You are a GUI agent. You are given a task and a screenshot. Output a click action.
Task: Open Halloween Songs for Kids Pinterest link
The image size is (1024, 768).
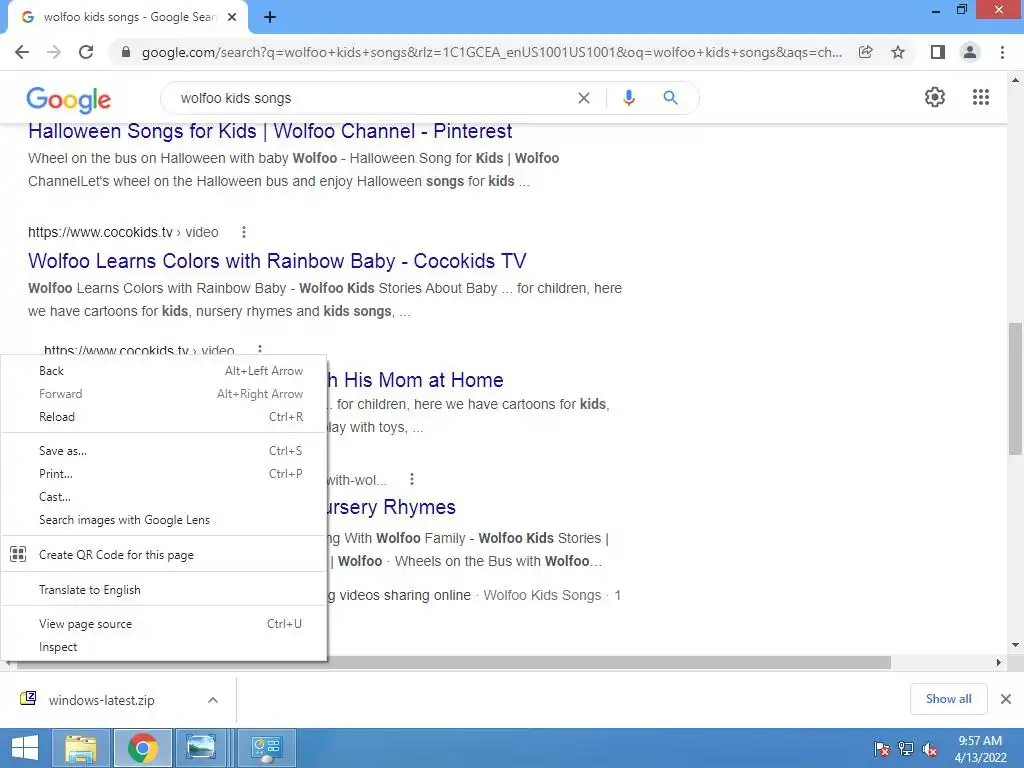coord(270,131)
